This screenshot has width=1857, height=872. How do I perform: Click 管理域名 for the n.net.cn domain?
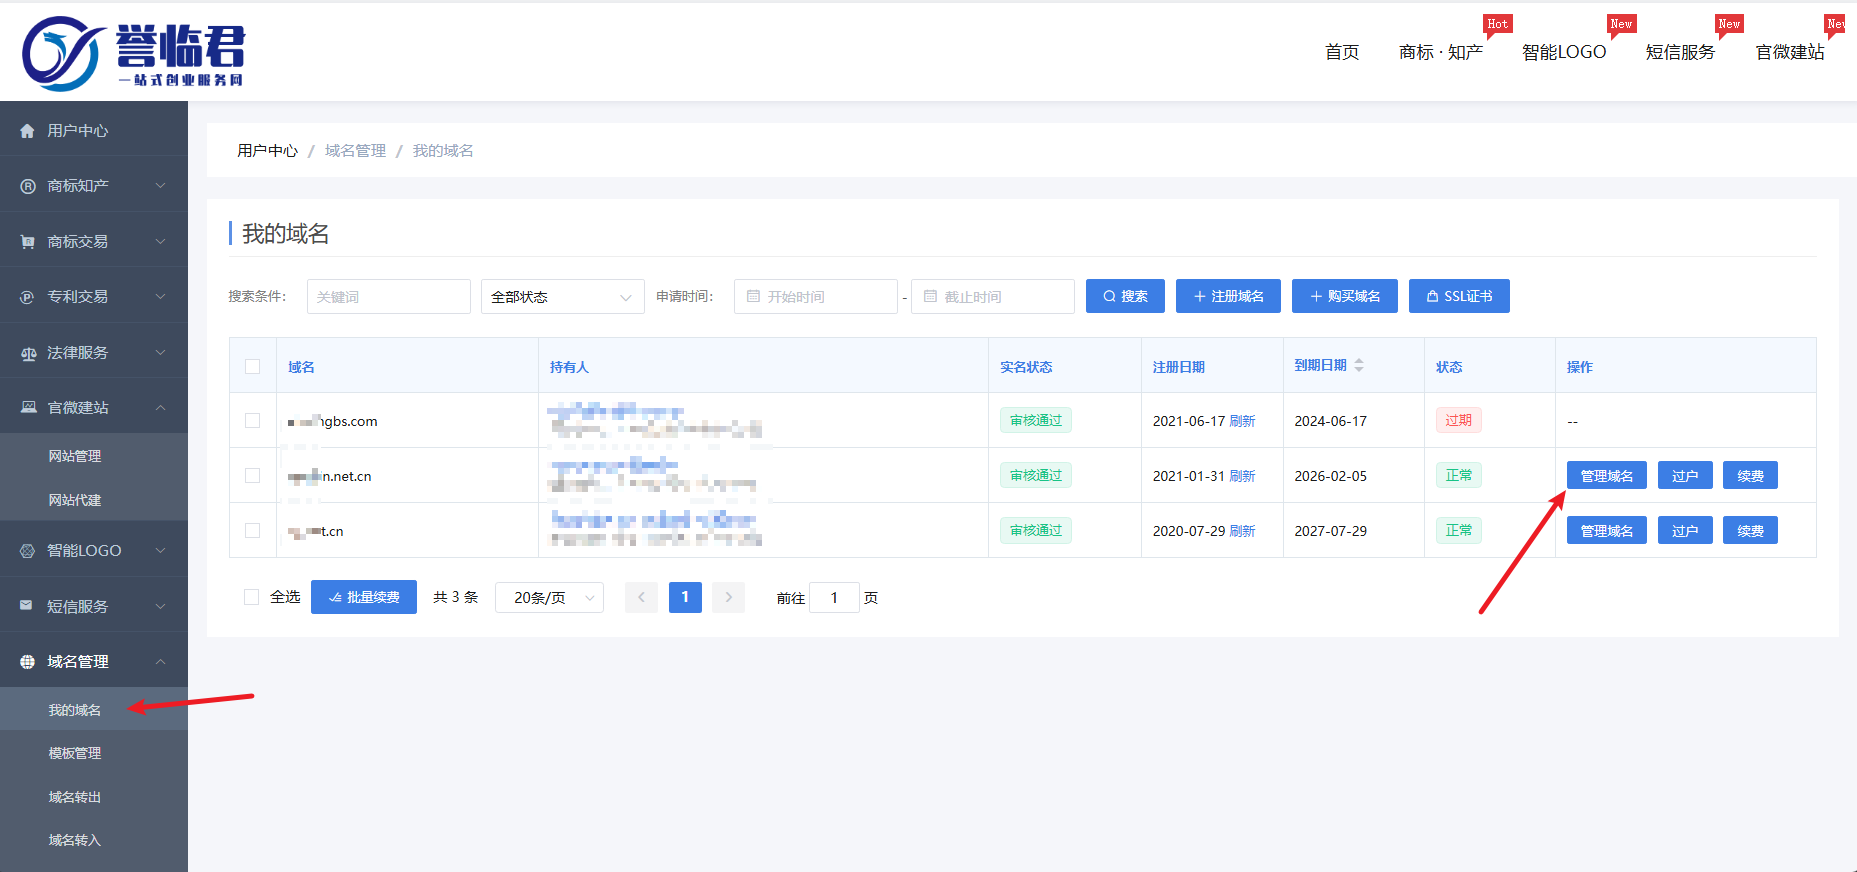pyautogui.click(x=1606, y=476)
